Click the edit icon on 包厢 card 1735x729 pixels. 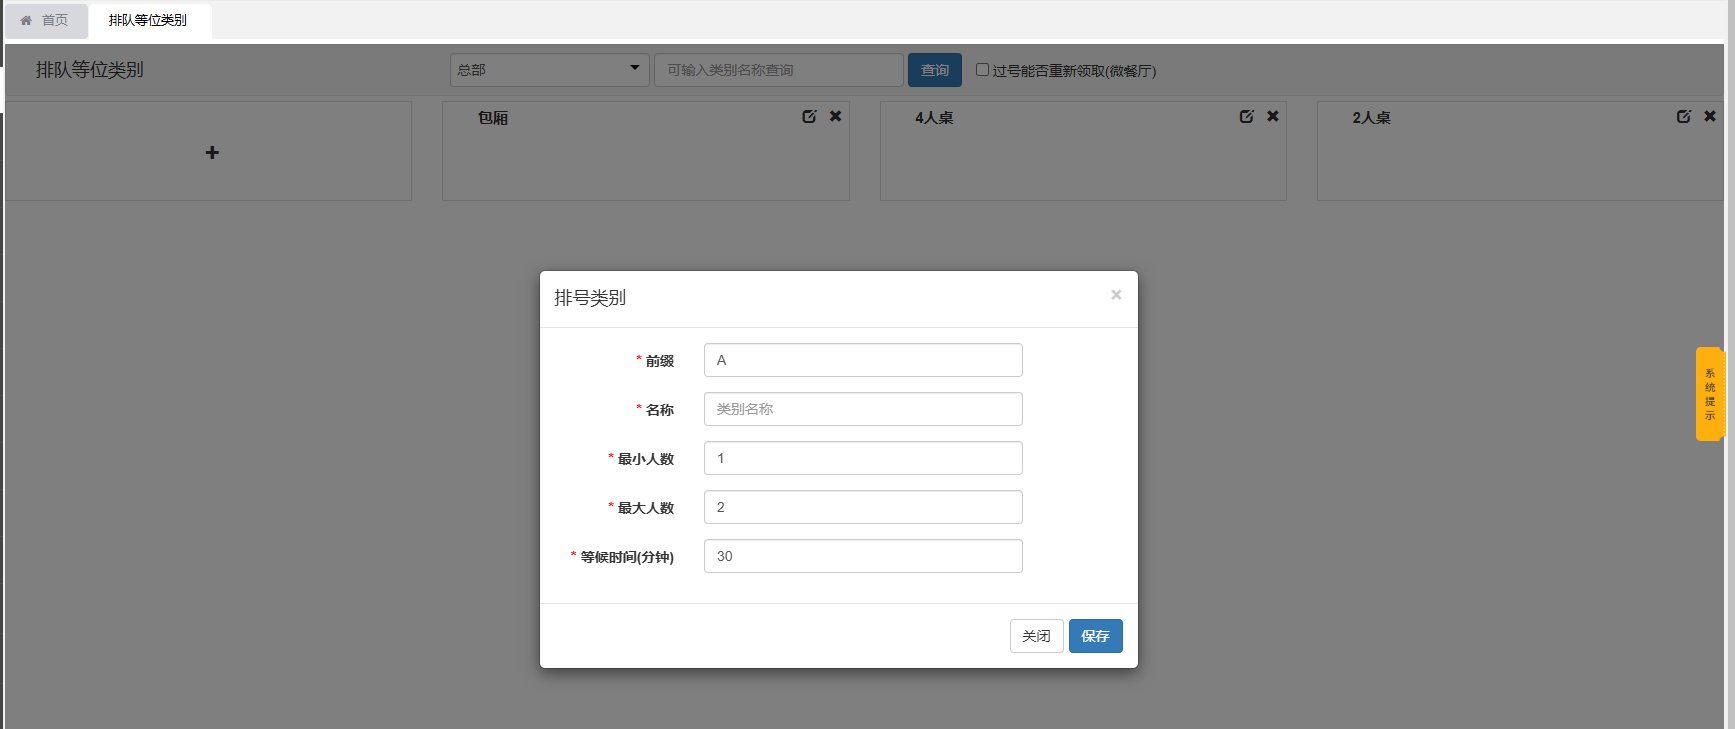pyautogui.click(x=809, y=117)
